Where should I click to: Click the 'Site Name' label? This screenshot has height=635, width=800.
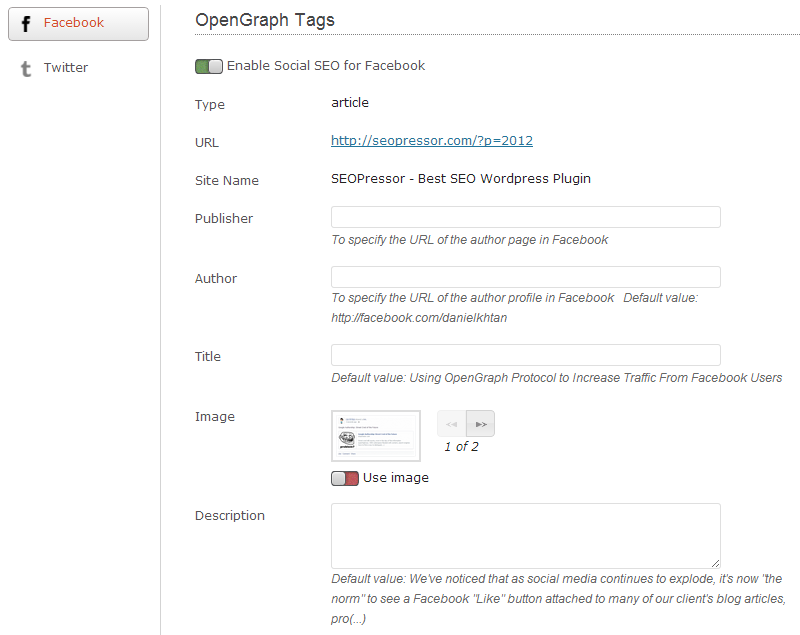tap(227, 181)
